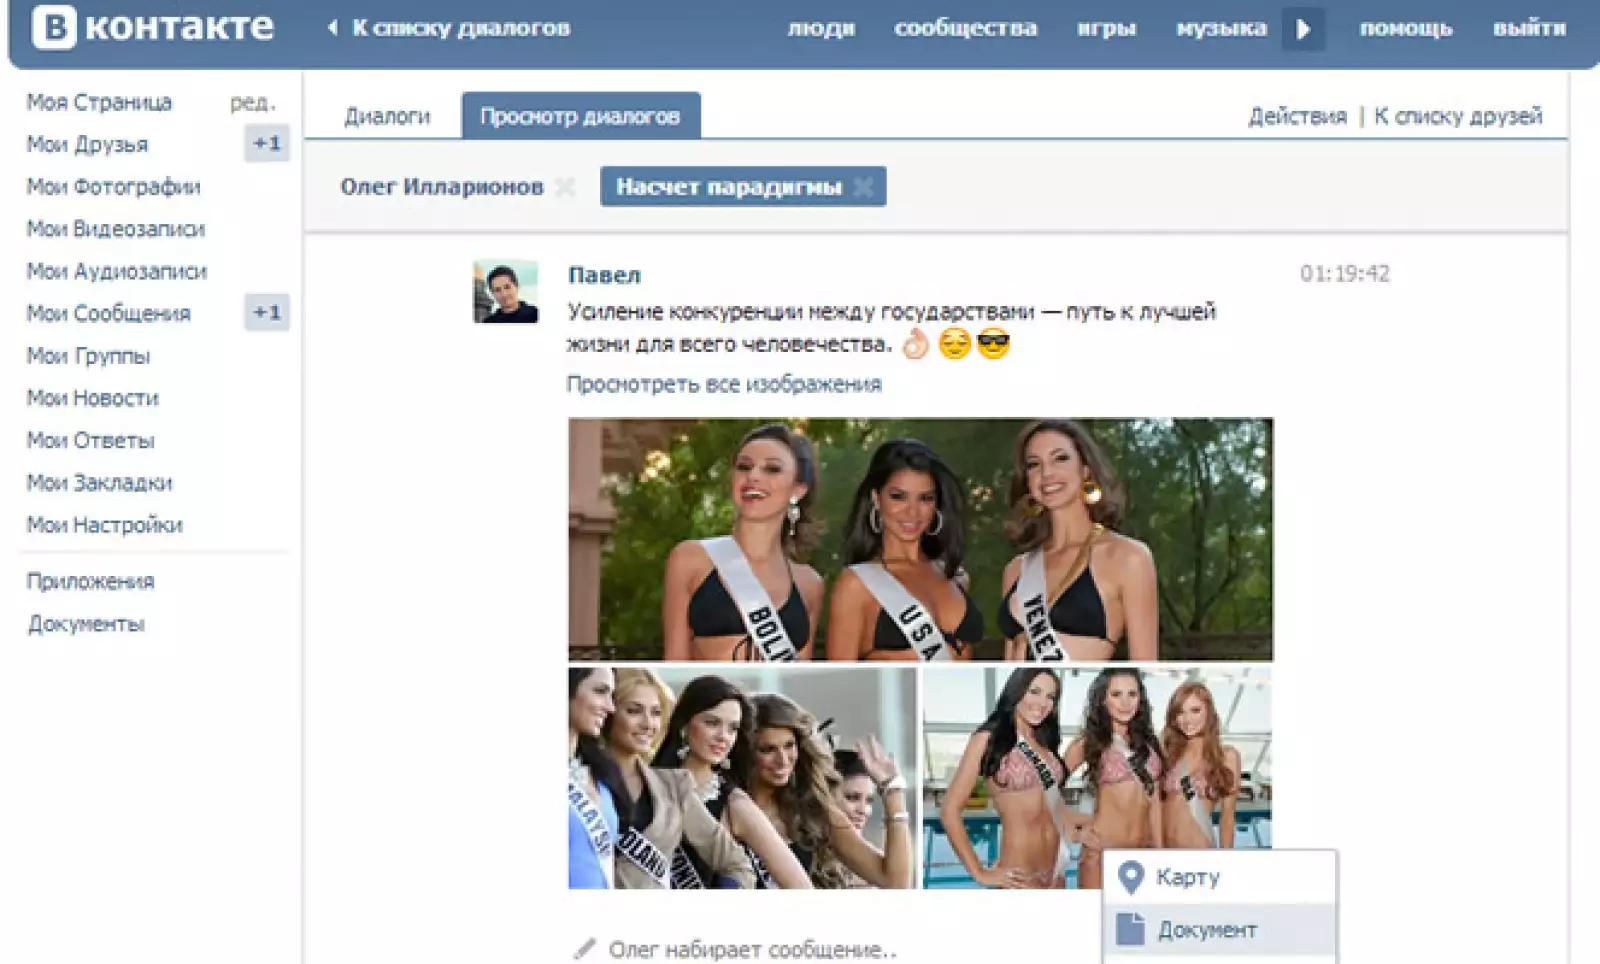This screenshot has height=964, width=1600.
Task: Open the Действия actions menu
Action: click(1297, 116)
